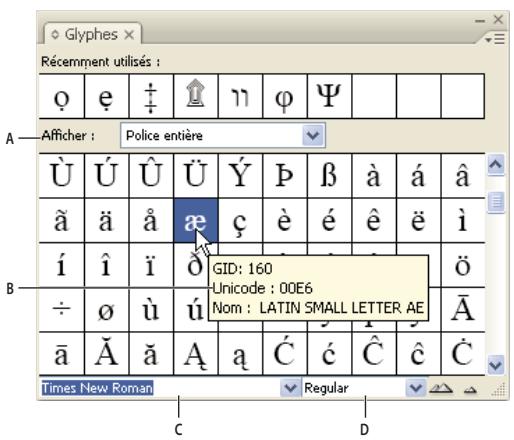Click the scrollbar down arrow

point(496,365)
